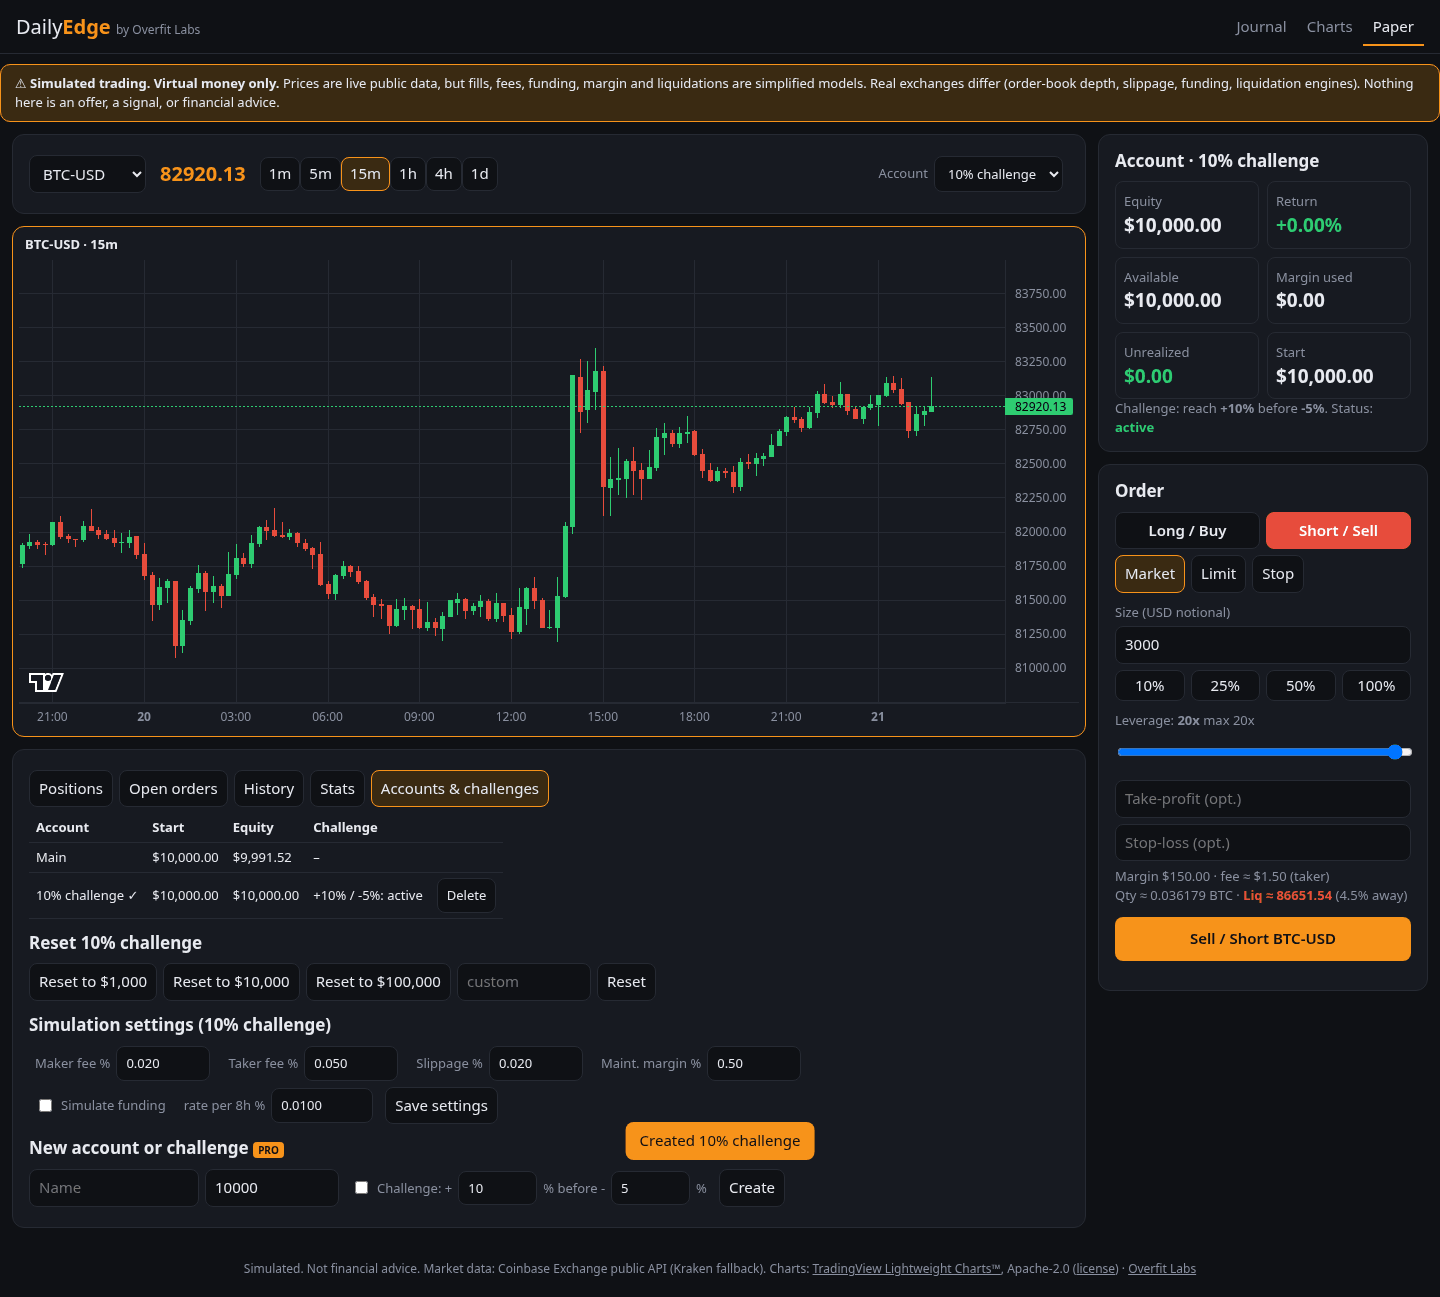The image size is (1440, 1297).
Task: Tick the Challenge checkbox for new account
Action: 361,1188
